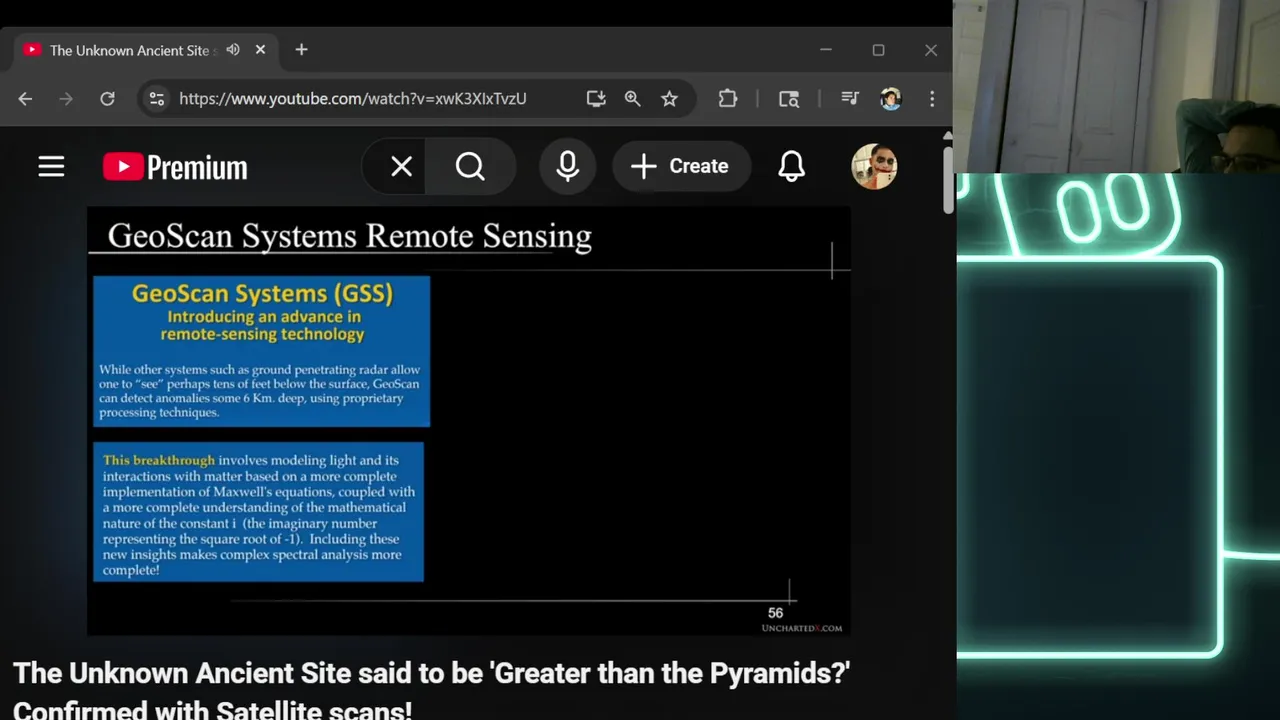Install app icon in address bar
This screenshot has height=720, width=1280.
[596, 99]
